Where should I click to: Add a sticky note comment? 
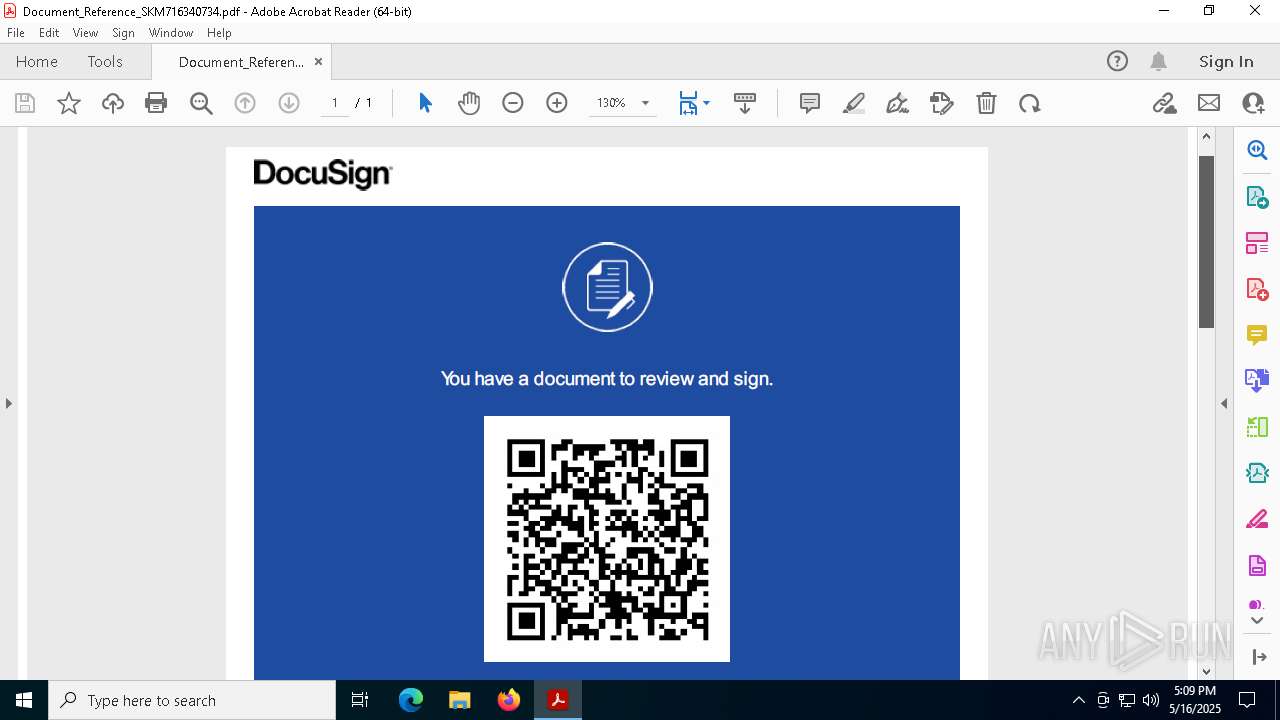[810, 103]
